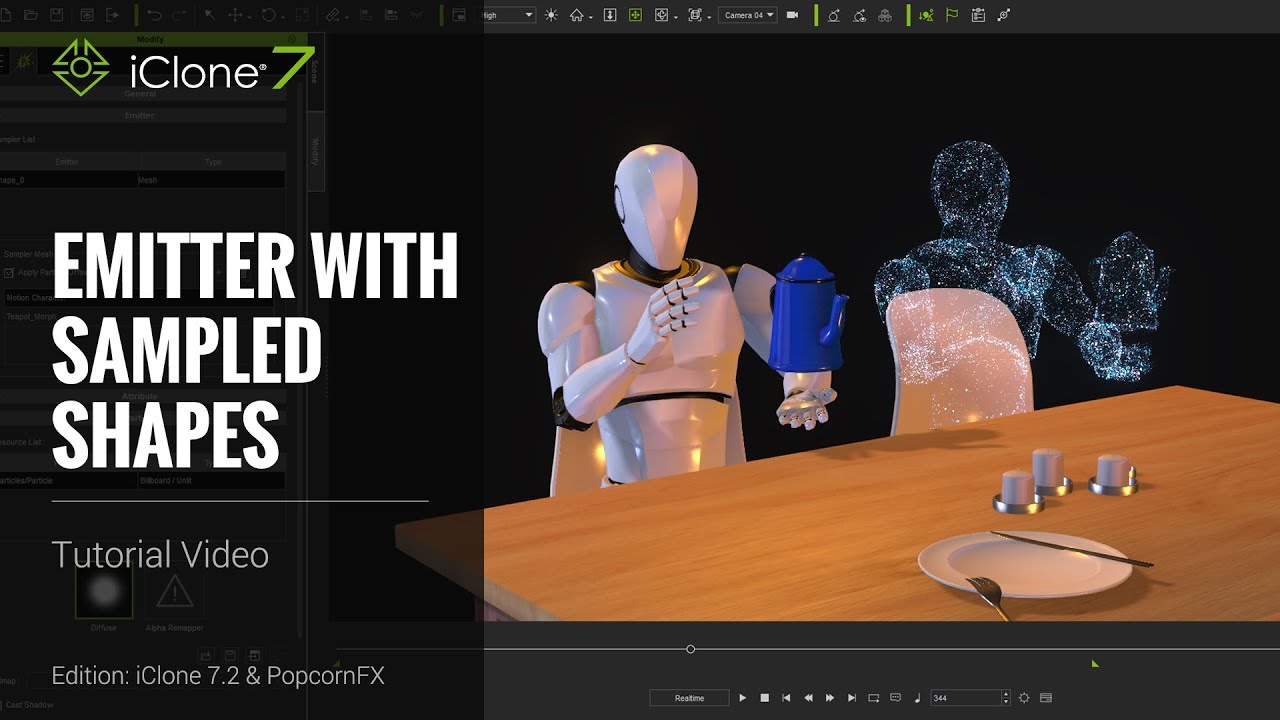Stop playback with the Stop button
This screenshot has width=1280, height=720.
[x=764, y=698]
